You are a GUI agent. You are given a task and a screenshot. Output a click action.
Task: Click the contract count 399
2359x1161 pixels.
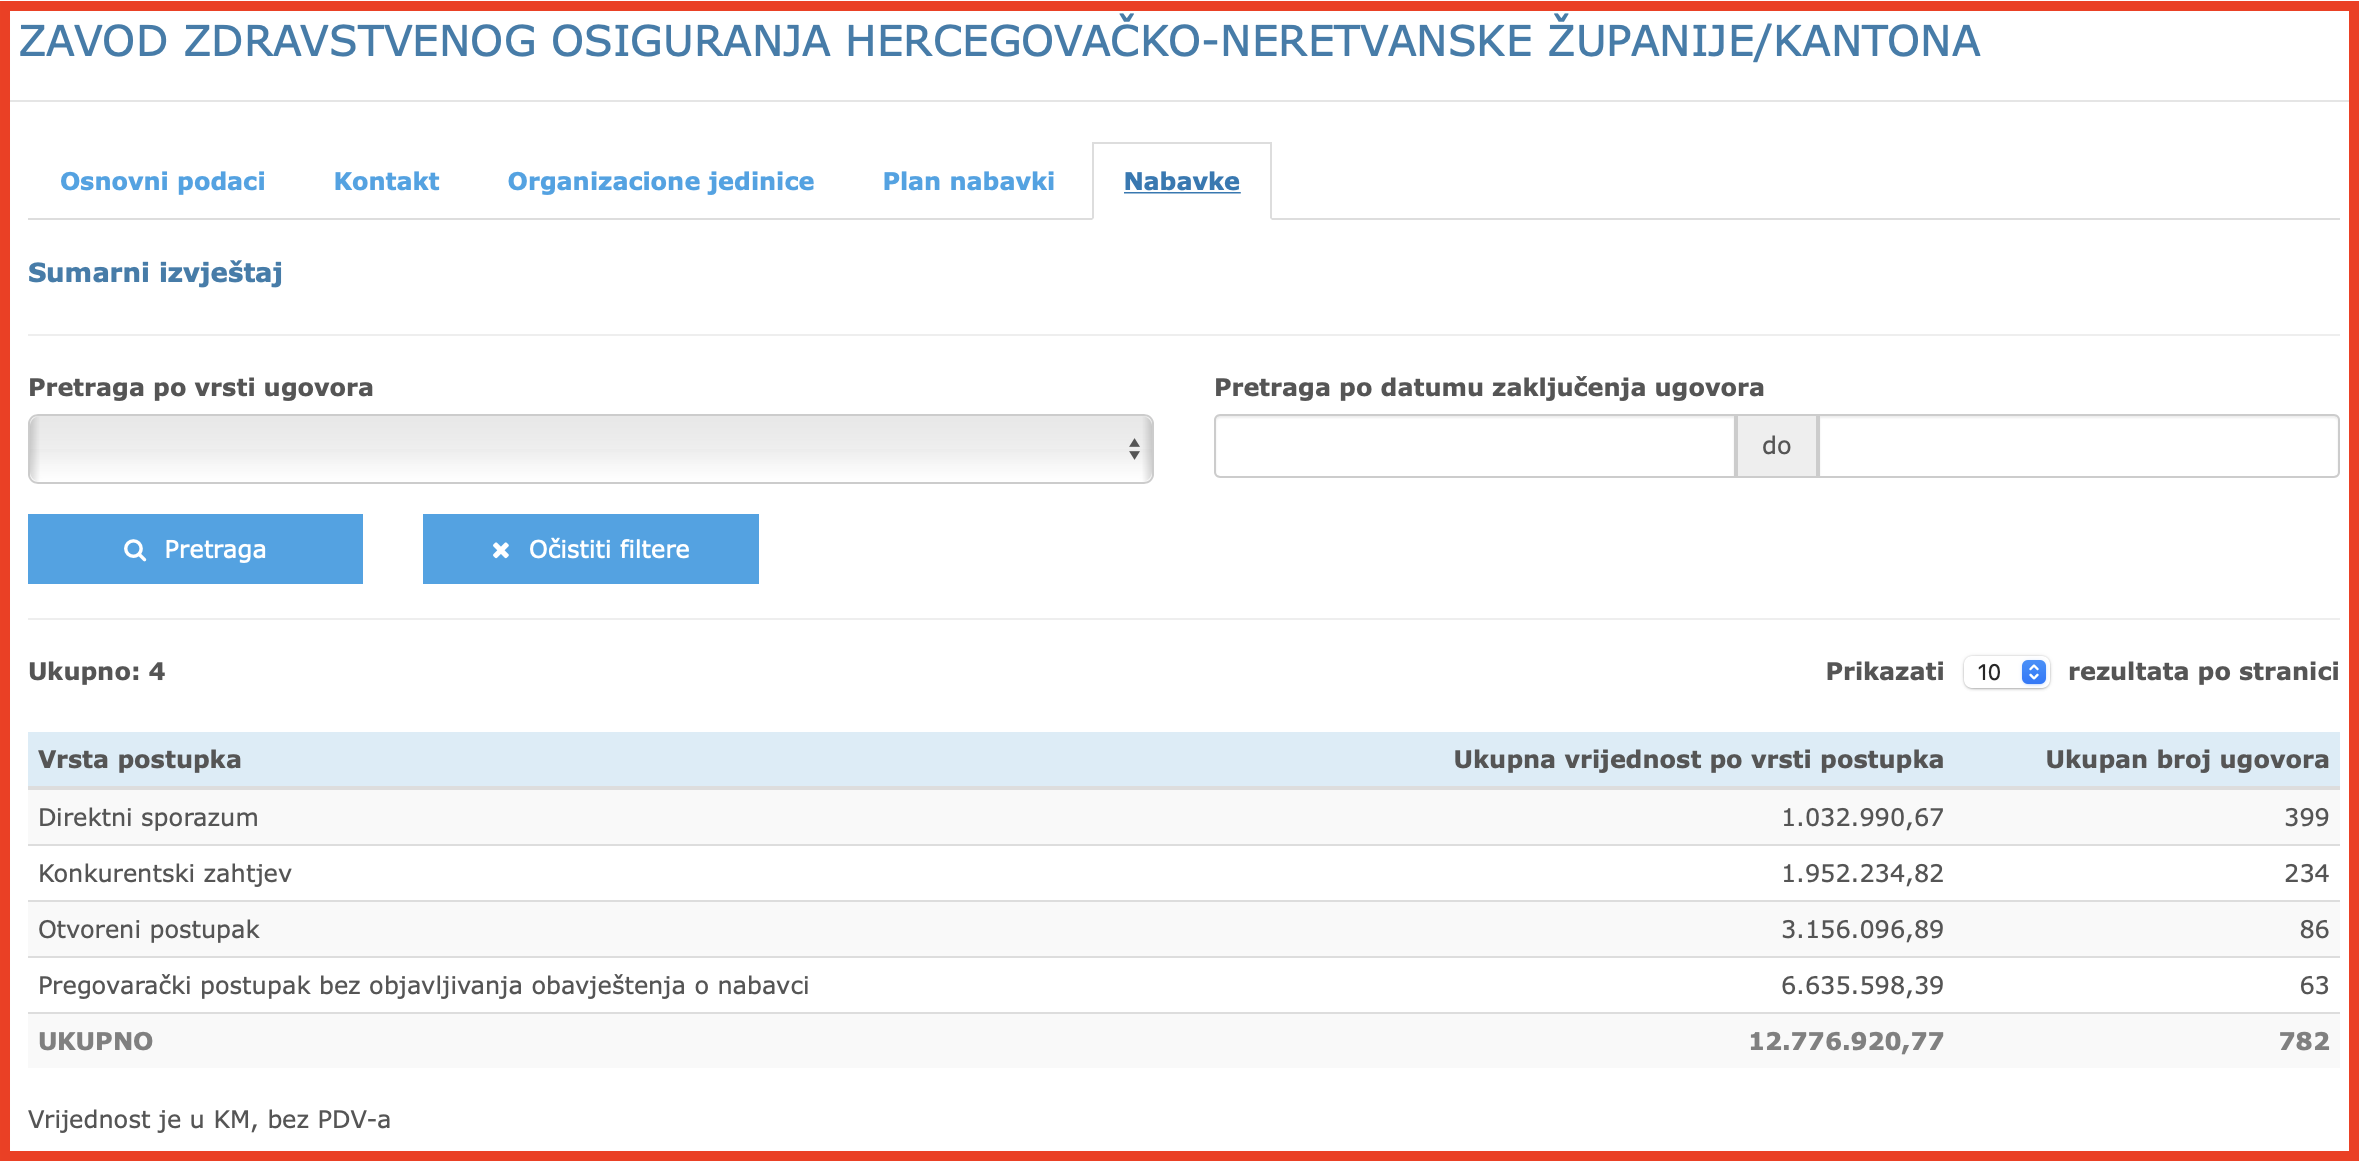(2307, 818)
